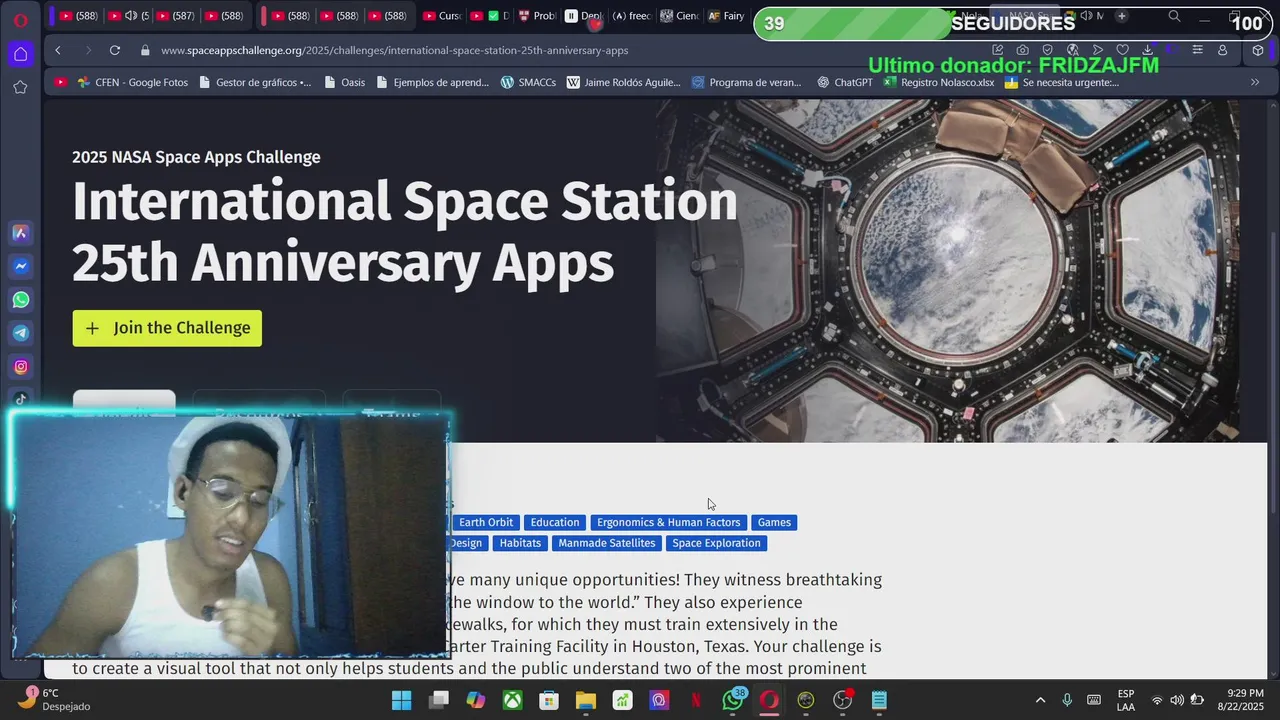
Task: Open the taskbar volume speaker icon
Action: pyautogui.click(x=1177, y=700)
